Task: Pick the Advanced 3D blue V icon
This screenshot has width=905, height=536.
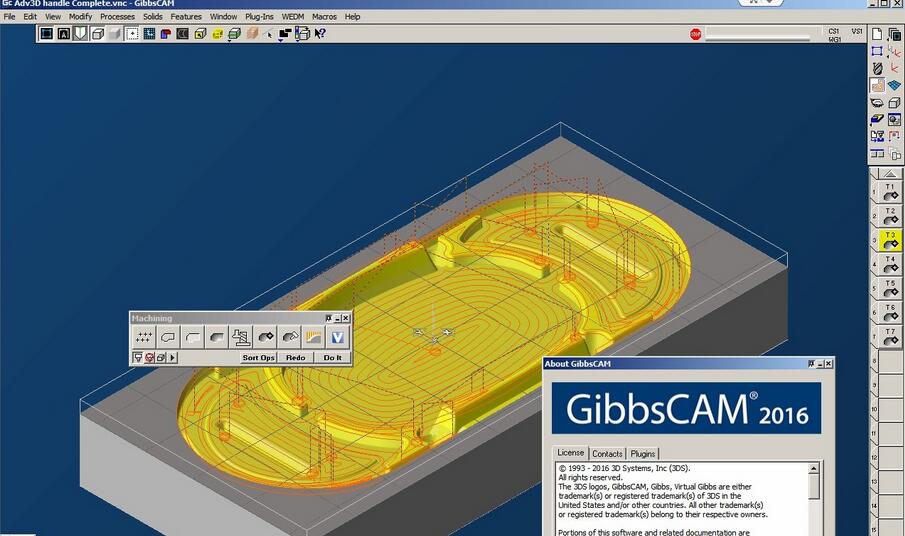Action: point(338,337)
